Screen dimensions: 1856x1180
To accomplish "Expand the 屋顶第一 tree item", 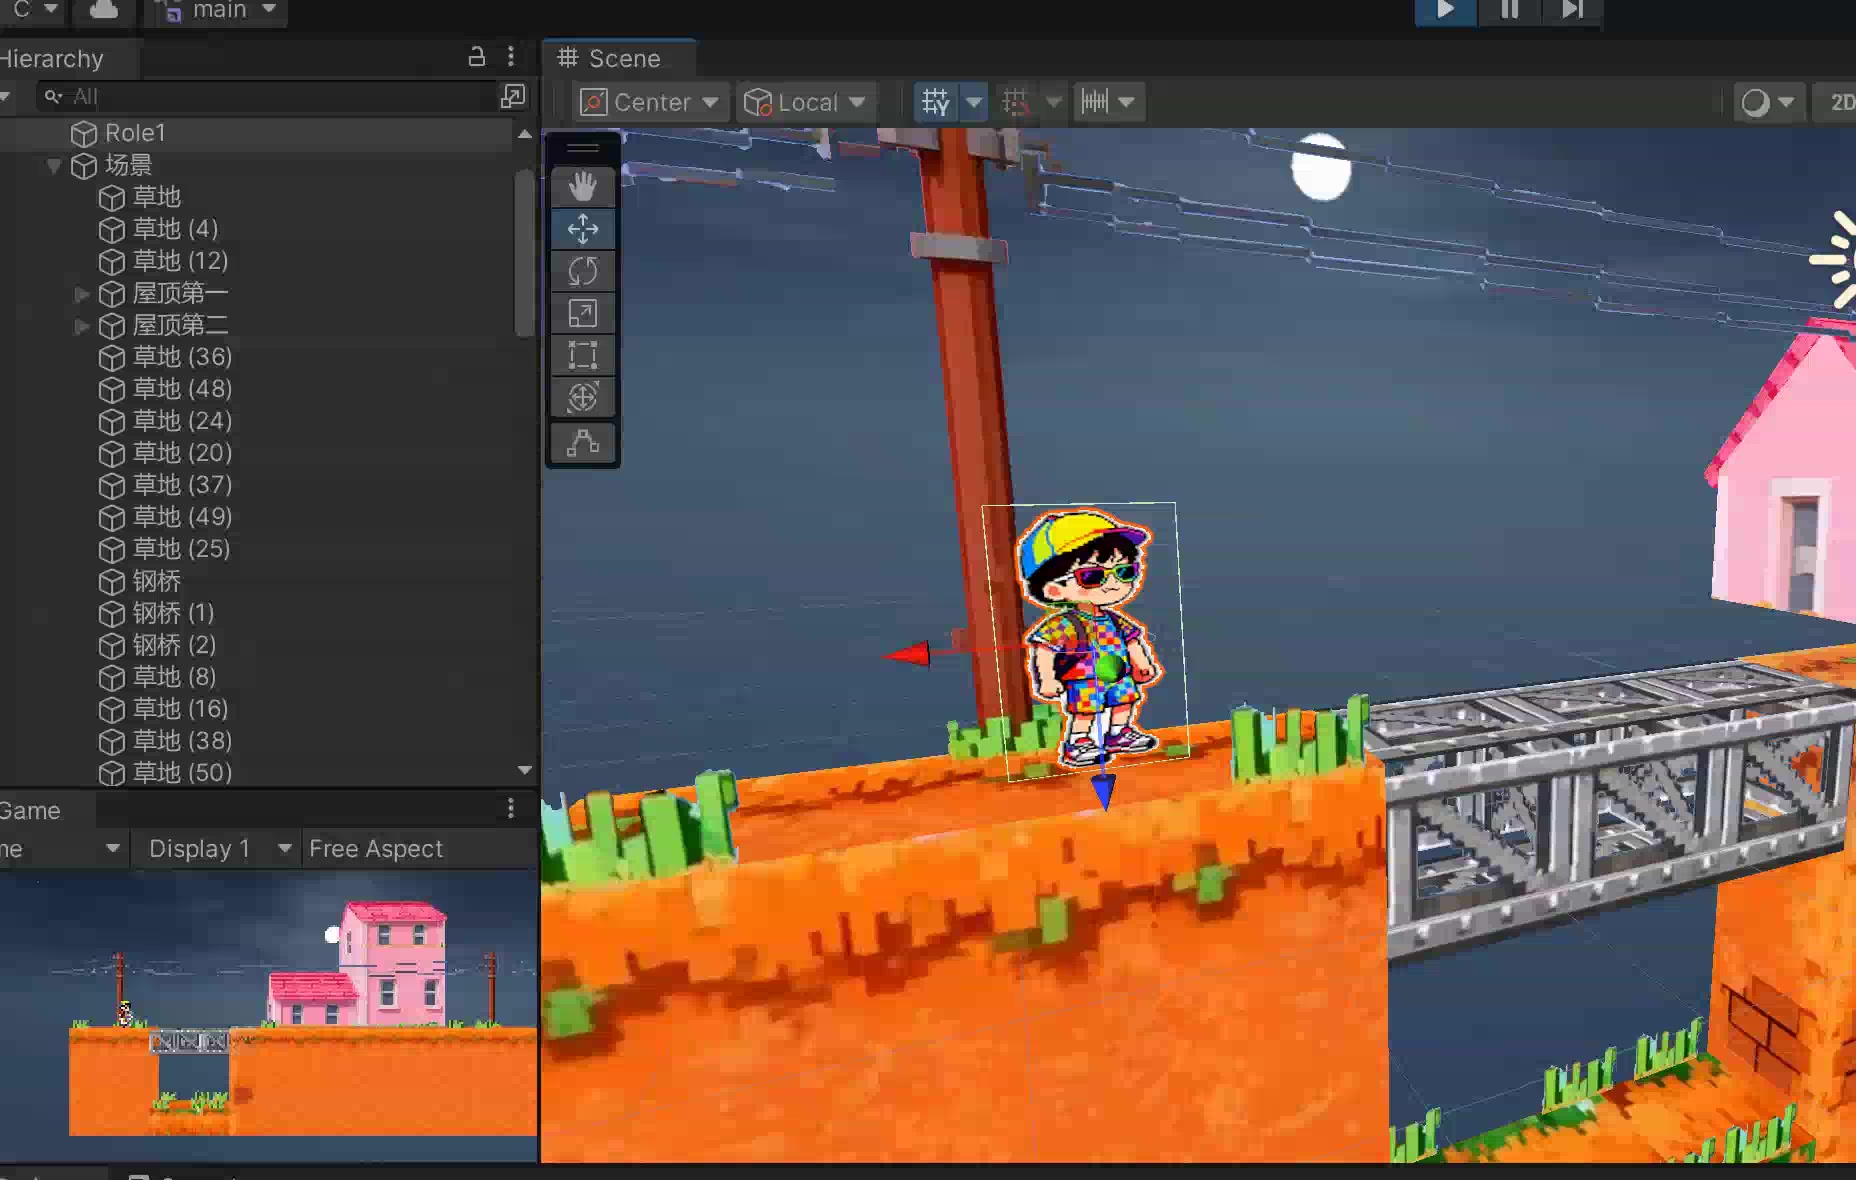I will (82, 294).
